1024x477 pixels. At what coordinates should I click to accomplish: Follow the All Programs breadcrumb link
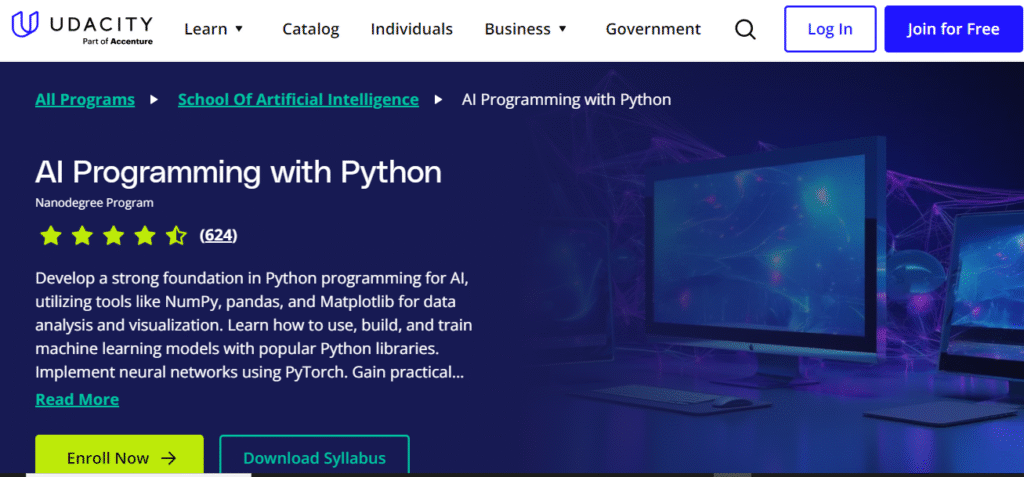click(85, 100)
